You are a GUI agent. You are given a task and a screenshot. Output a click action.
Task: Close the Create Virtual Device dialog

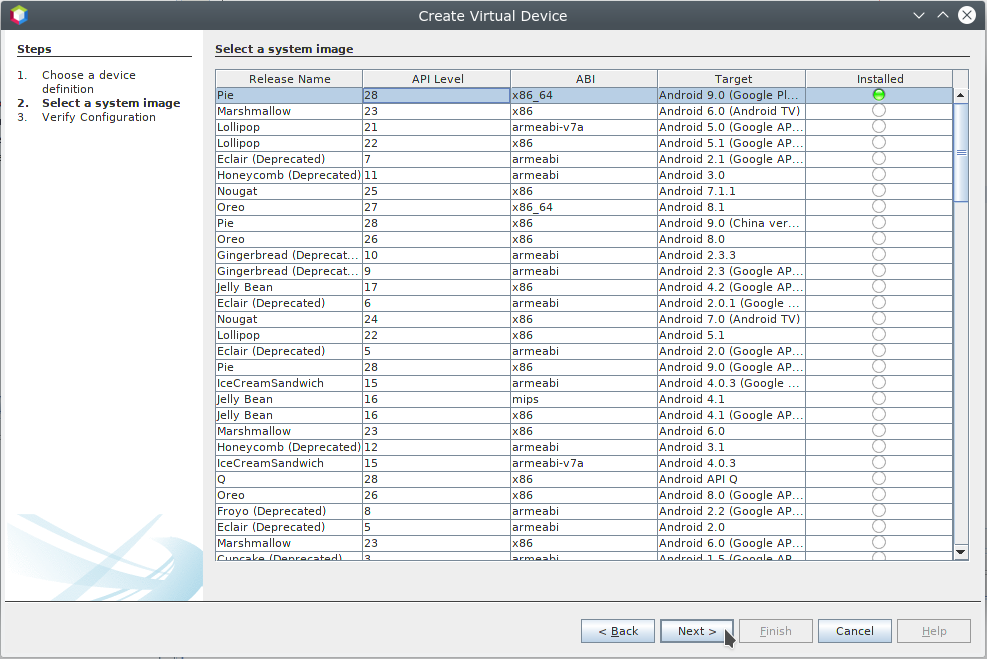tap(967, 15)
